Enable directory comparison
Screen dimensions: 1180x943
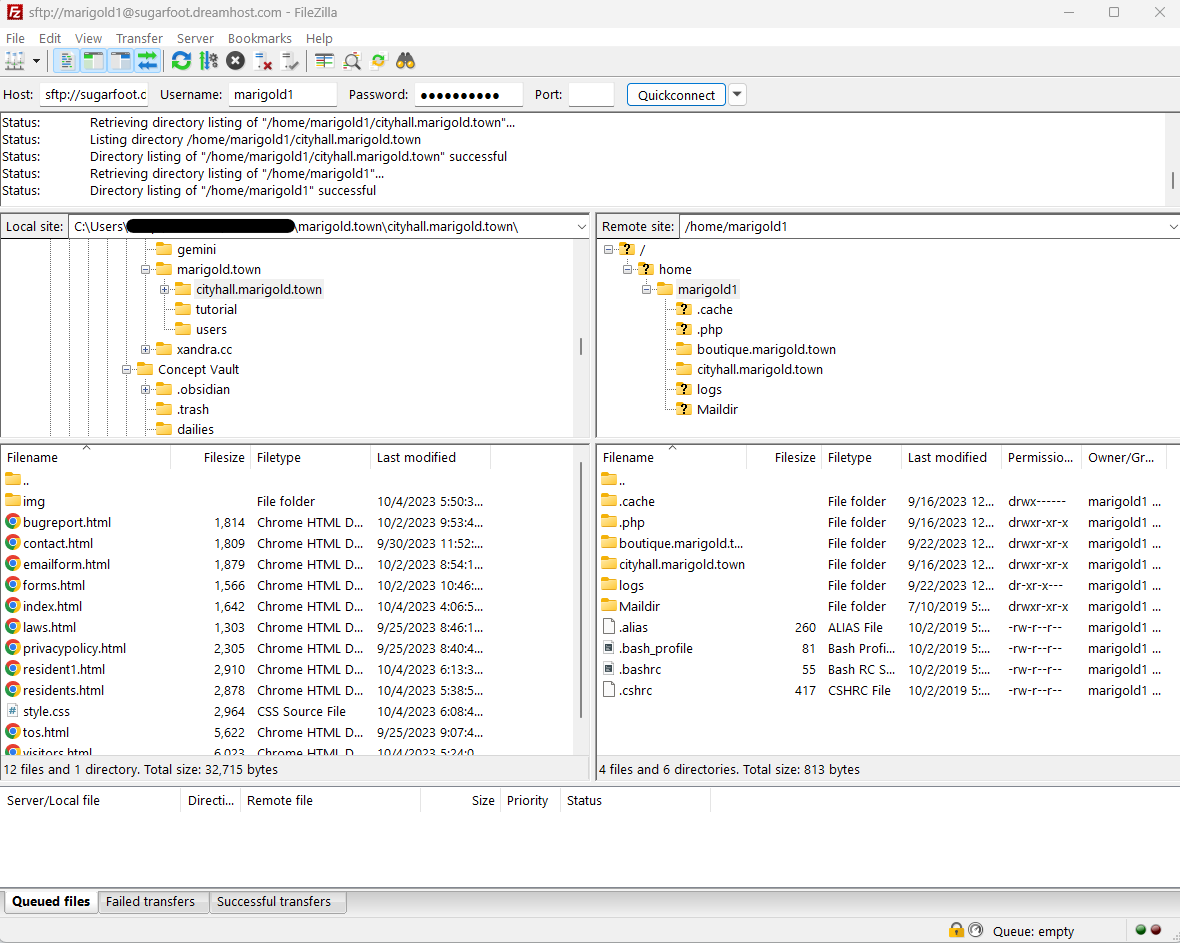324,61
